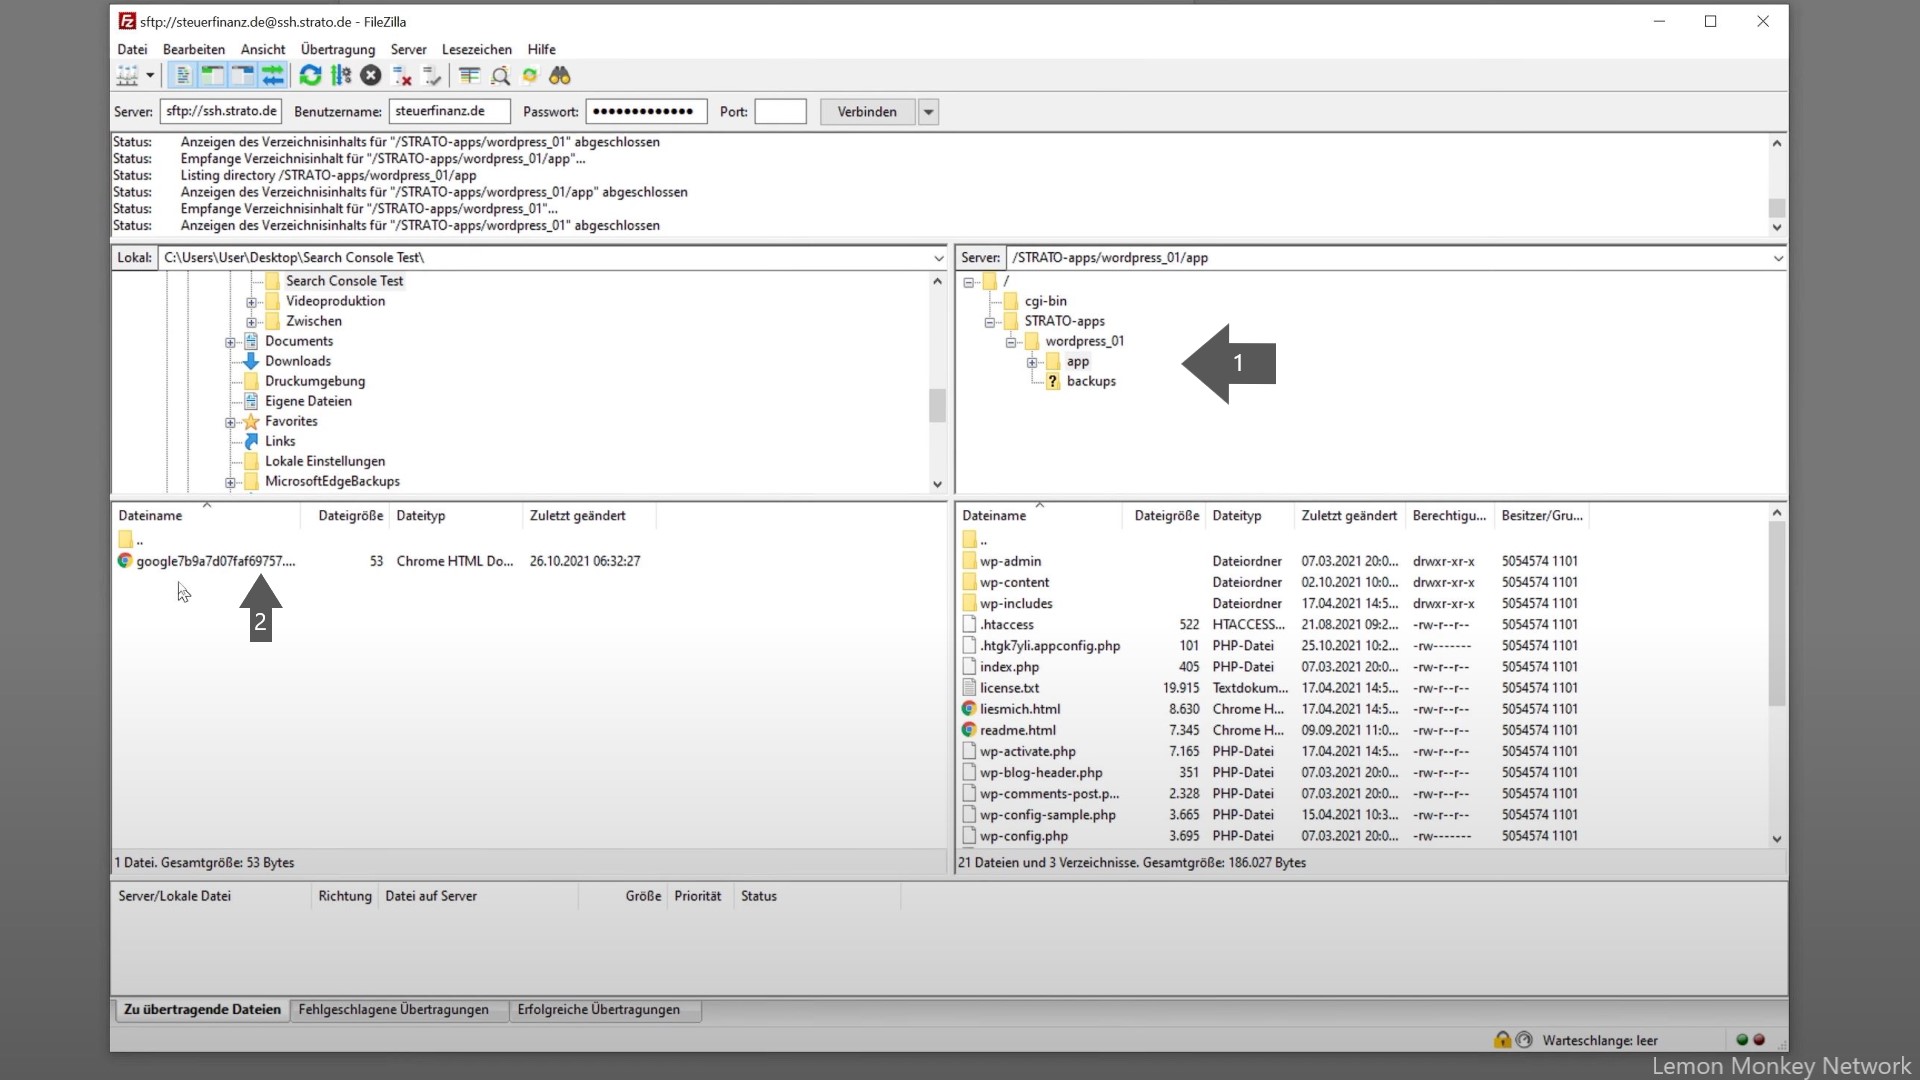Search for files with binoculars icon
The image size is (1920, 1080).
560,75
